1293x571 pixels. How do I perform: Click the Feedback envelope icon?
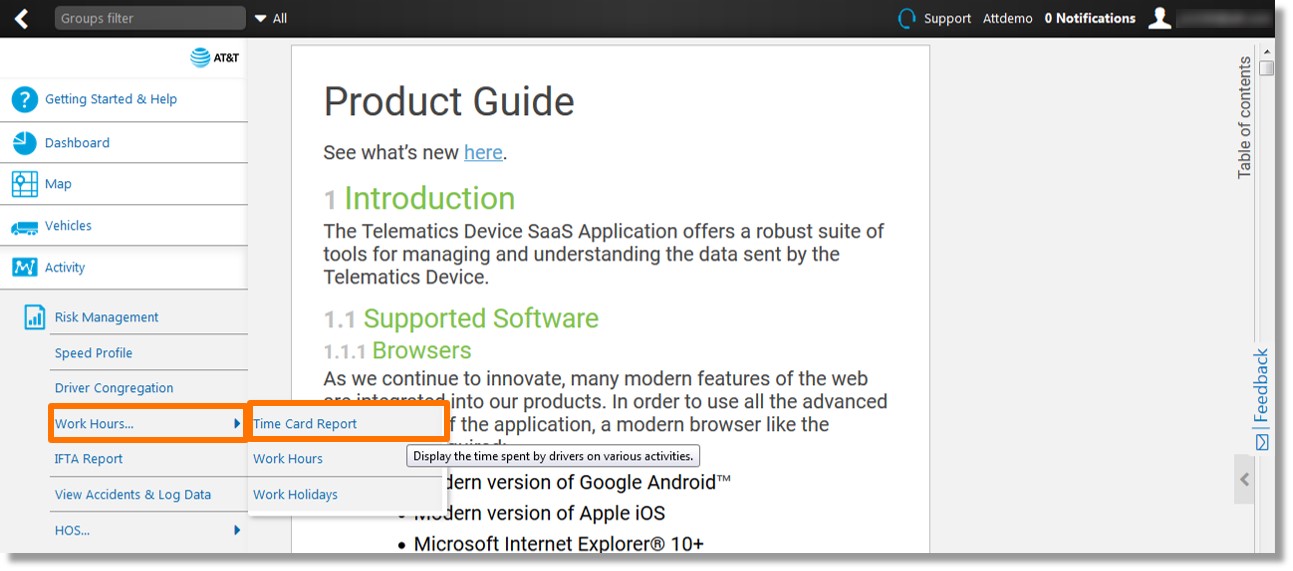point(1262,442)
